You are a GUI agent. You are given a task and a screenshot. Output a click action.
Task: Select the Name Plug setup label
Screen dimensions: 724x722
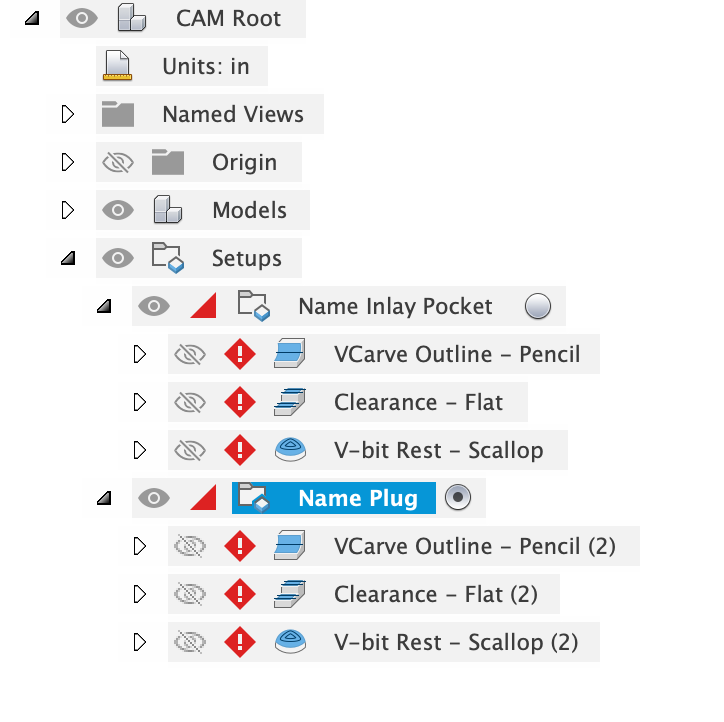point(357,498)
